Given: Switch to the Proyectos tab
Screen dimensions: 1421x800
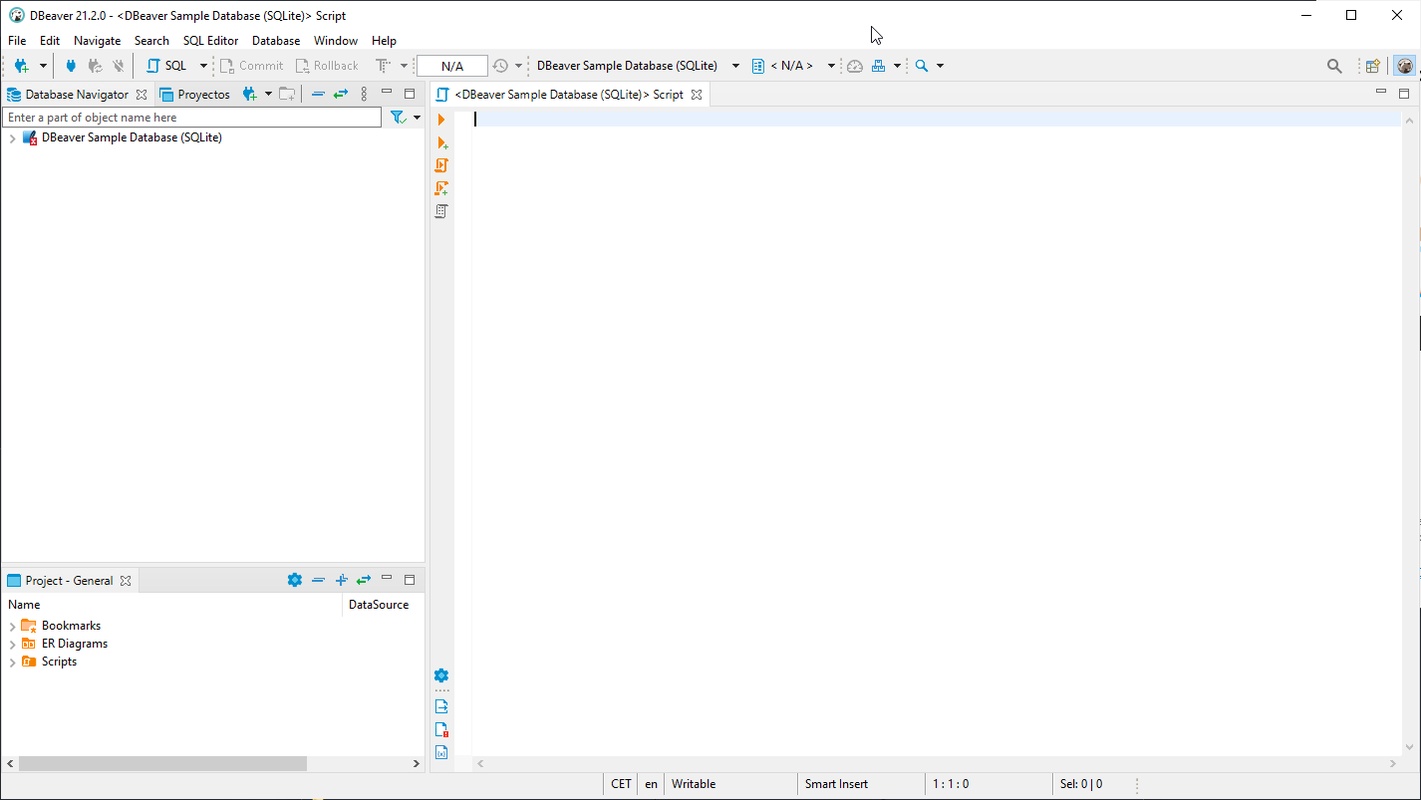Looking at the screenshot, I should (195, 94).
